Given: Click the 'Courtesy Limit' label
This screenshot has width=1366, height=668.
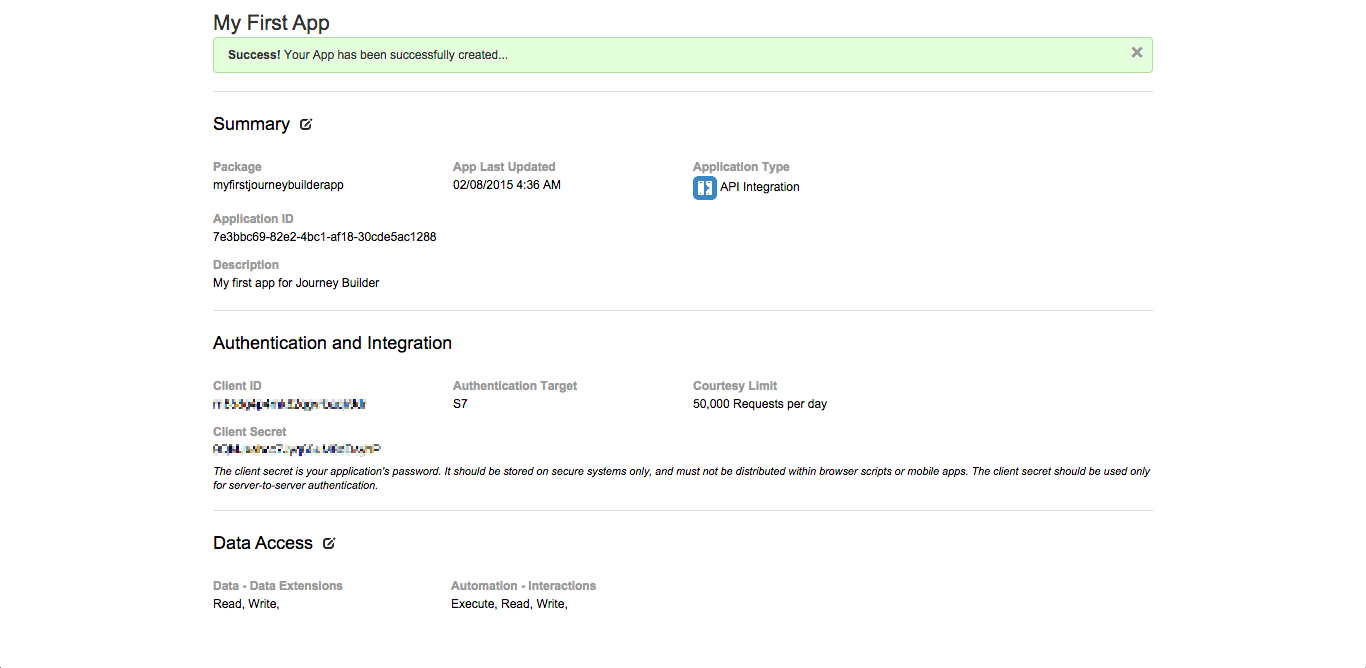Looking at the screenshot, I should [x=735, y=386].
